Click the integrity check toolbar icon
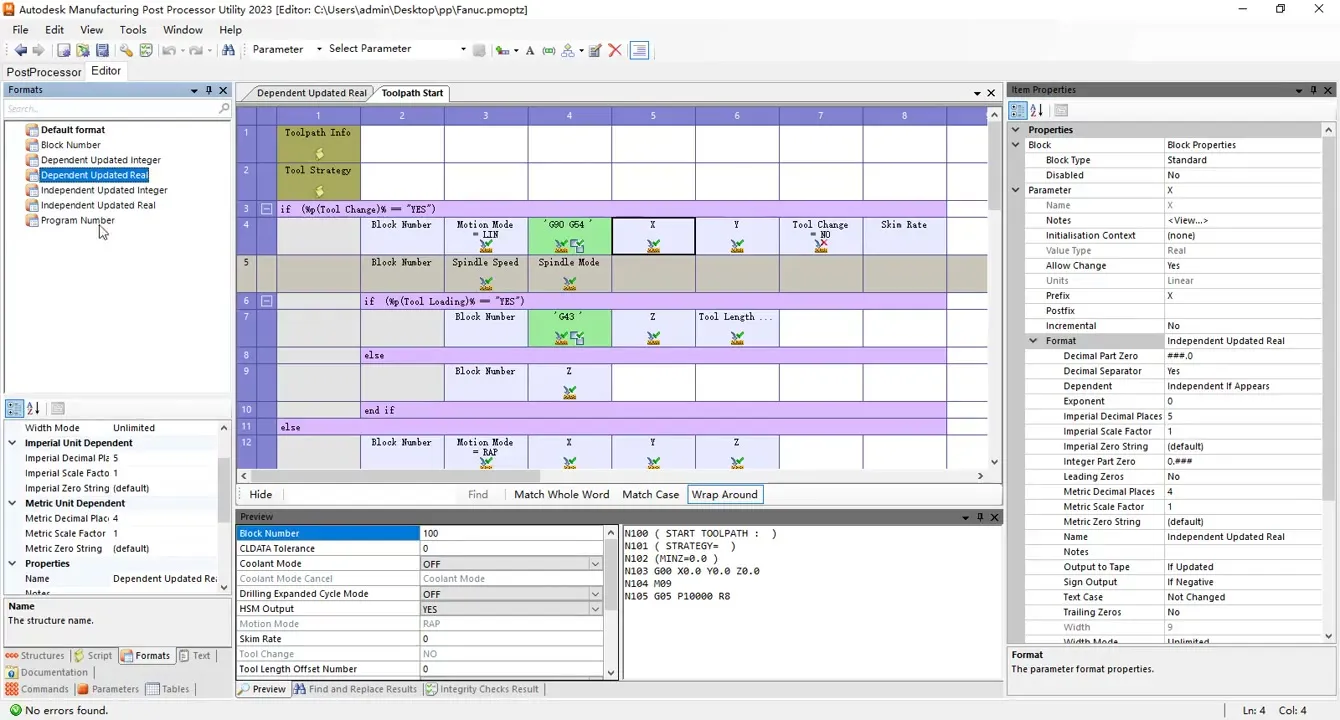1340x720 pixels. coord(146,50)
